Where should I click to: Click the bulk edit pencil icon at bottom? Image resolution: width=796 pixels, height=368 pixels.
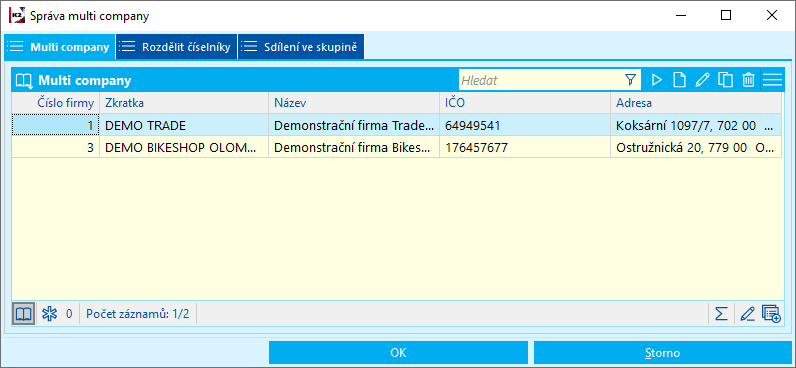[748, 314]
